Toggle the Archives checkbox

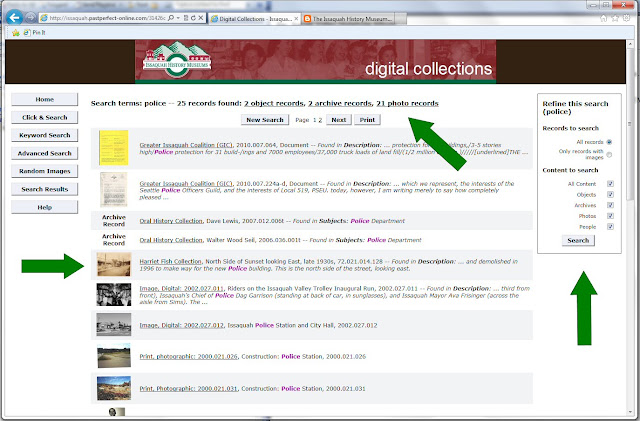[610, 205]
